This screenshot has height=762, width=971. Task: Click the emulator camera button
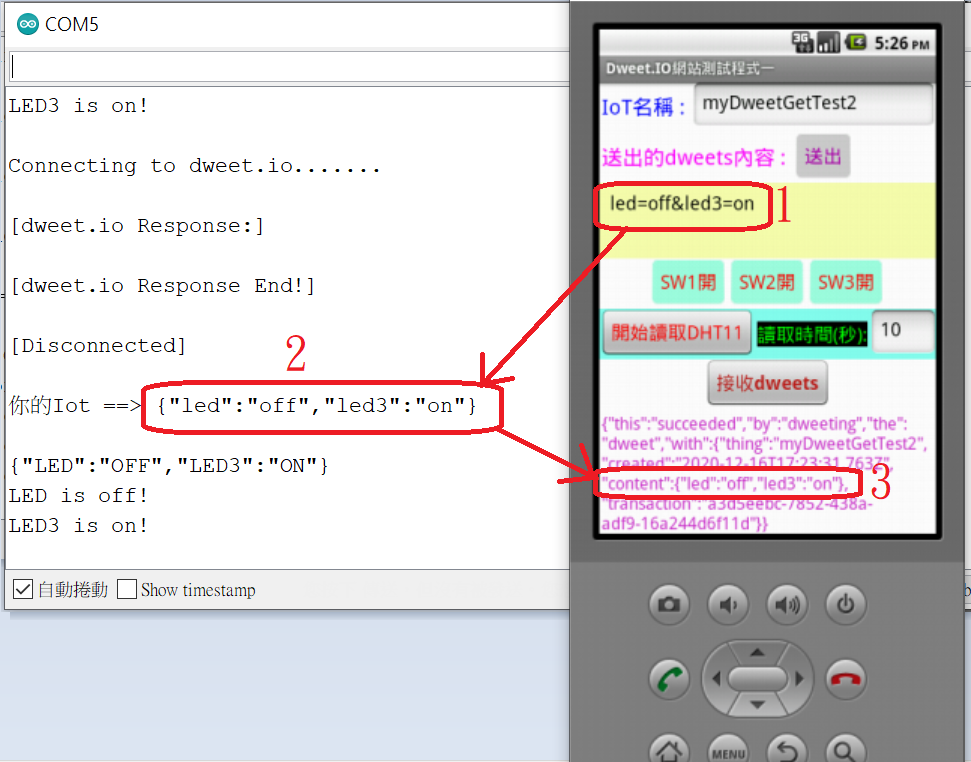[x=669, y=604]
